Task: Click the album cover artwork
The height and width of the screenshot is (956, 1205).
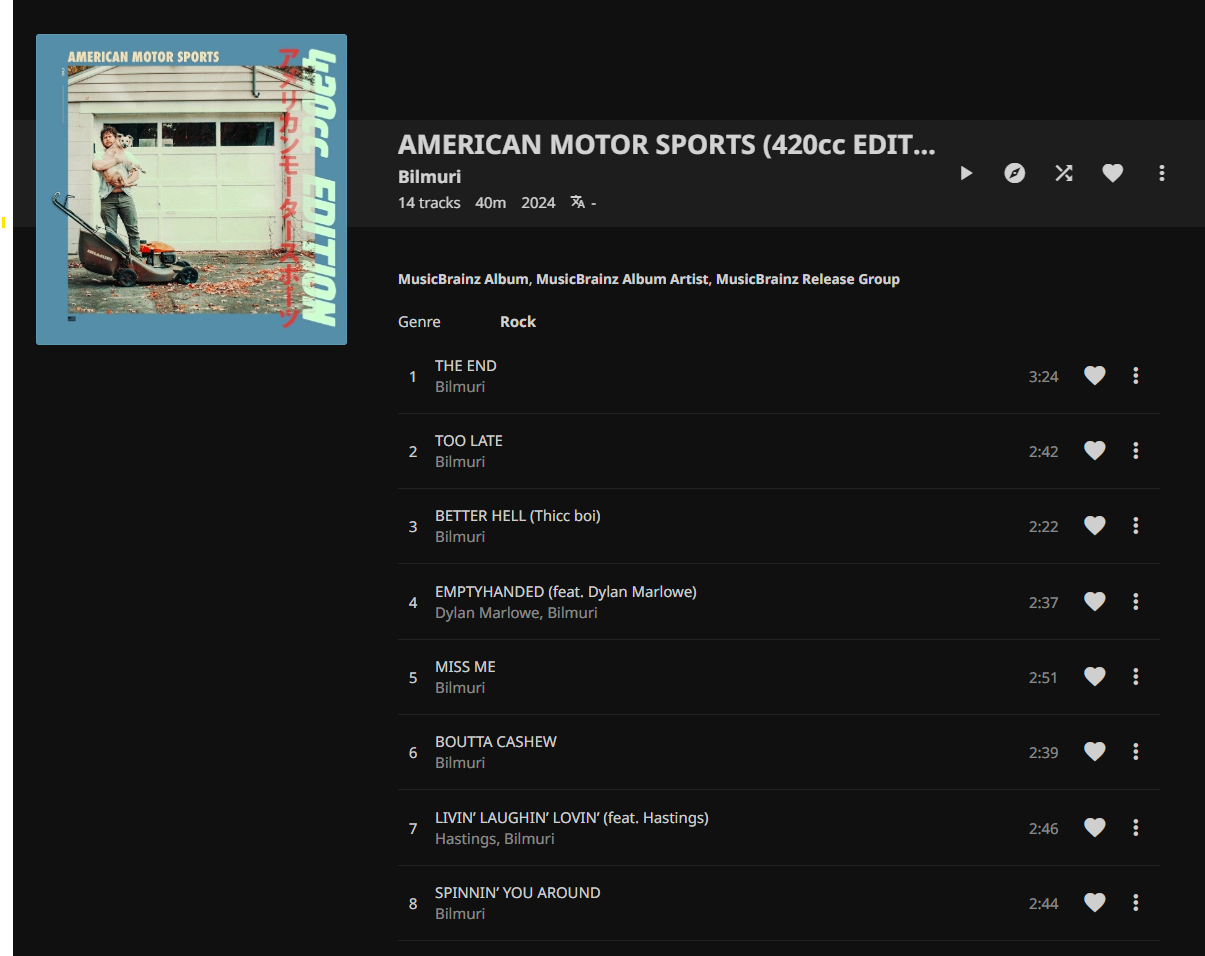Action: click(191, 190)
